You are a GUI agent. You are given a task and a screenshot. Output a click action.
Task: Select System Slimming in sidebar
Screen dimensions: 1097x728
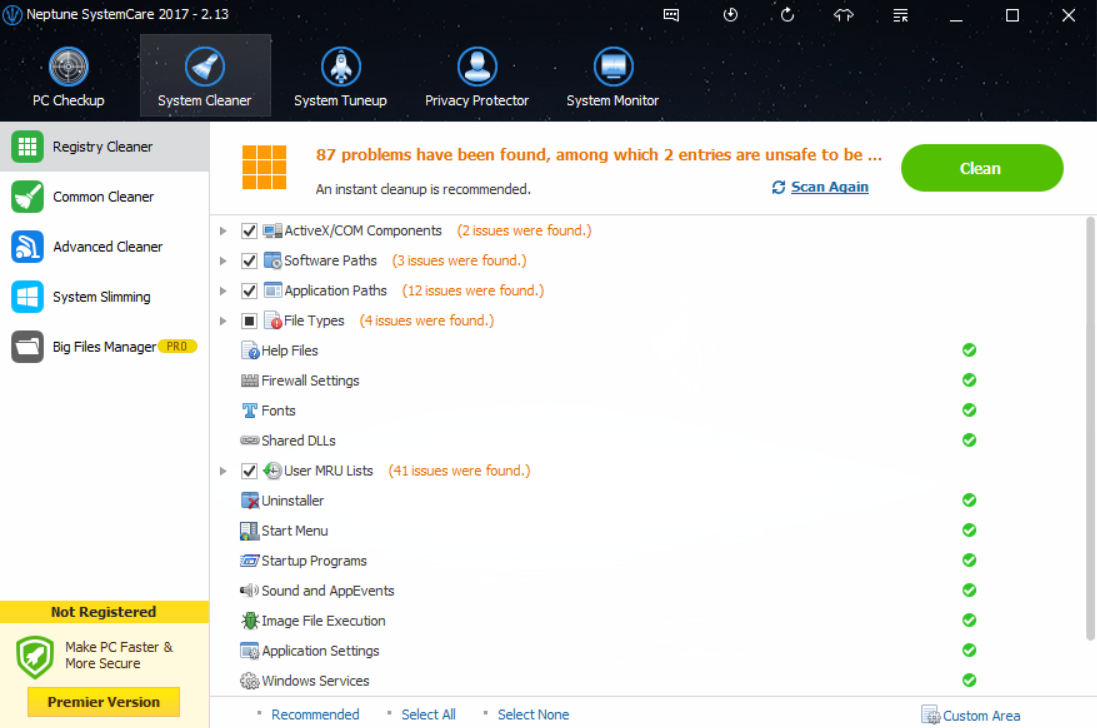click(x=104, y=297)
